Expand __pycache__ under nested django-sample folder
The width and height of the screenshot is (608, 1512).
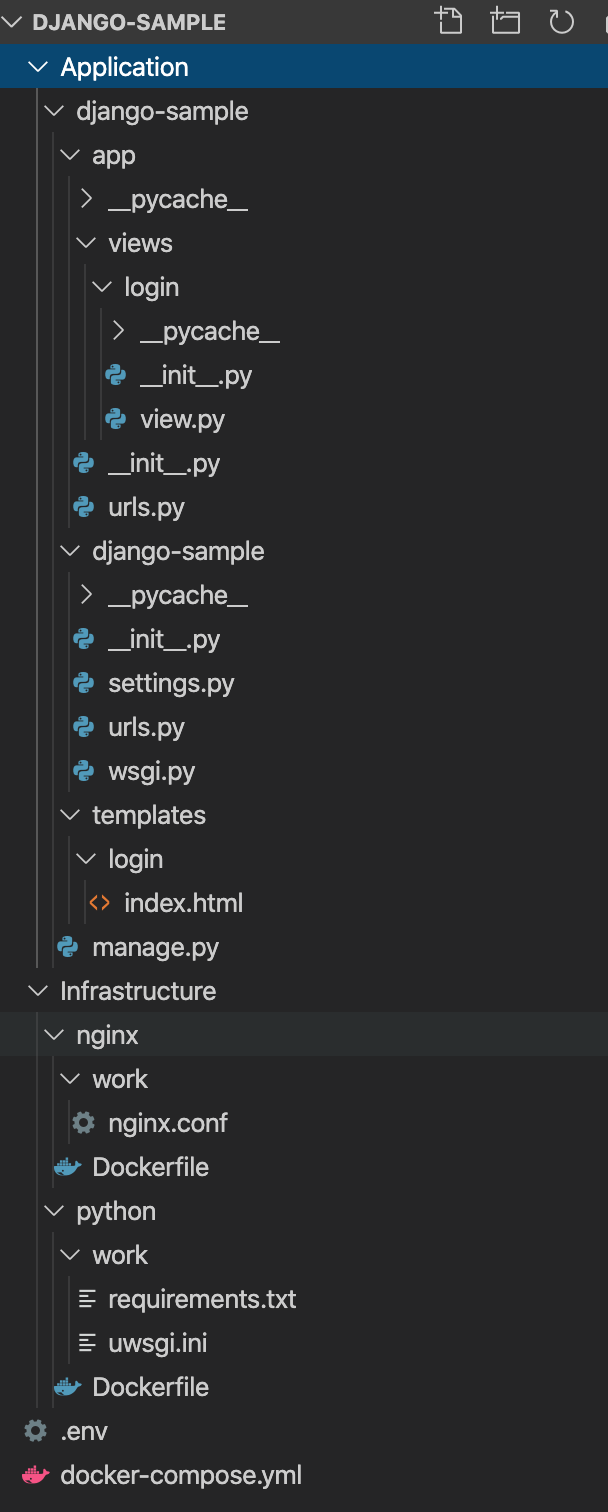point(87,595)
